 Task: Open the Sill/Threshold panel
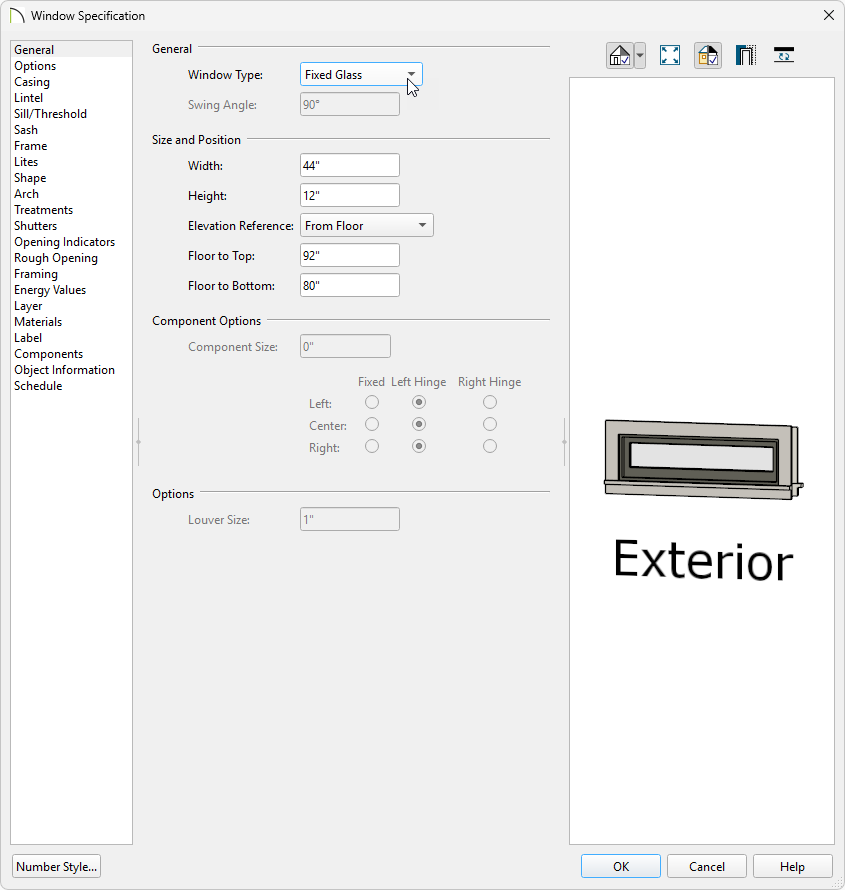[72, 114]
